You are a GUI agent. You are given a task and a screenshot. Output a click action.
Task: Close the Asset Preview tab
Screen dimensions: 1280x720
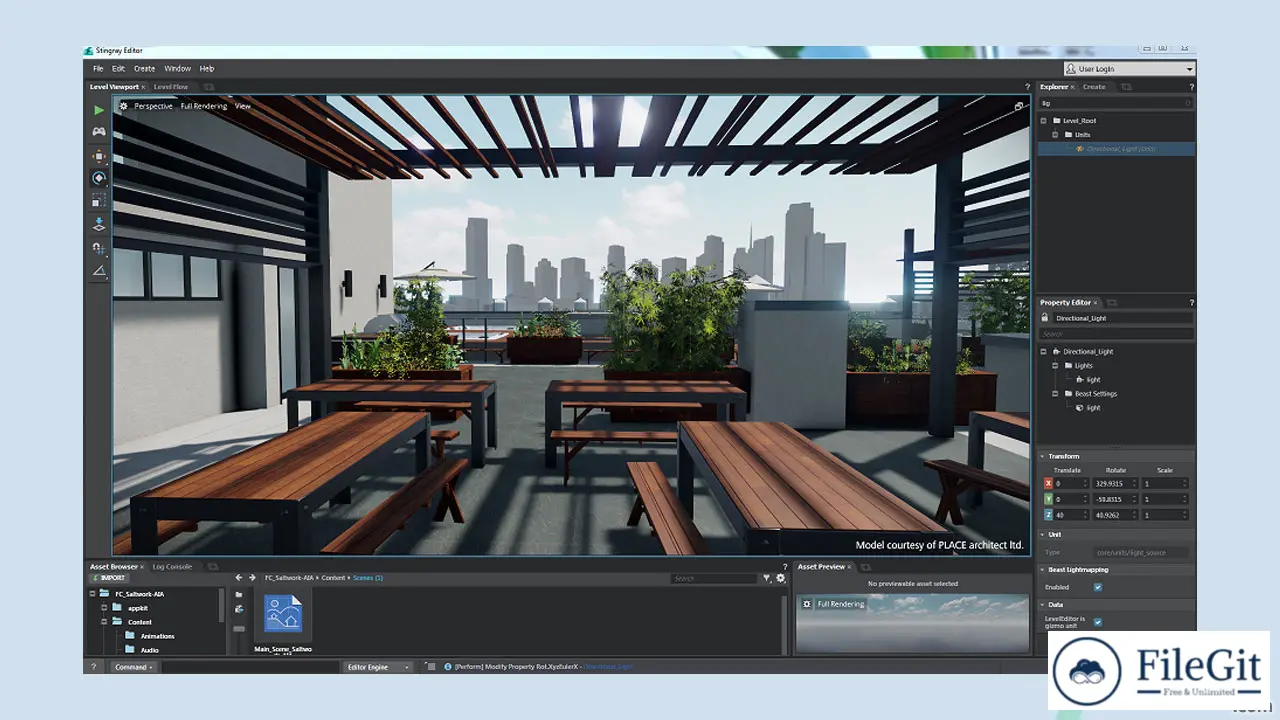(x=850, y=566)
